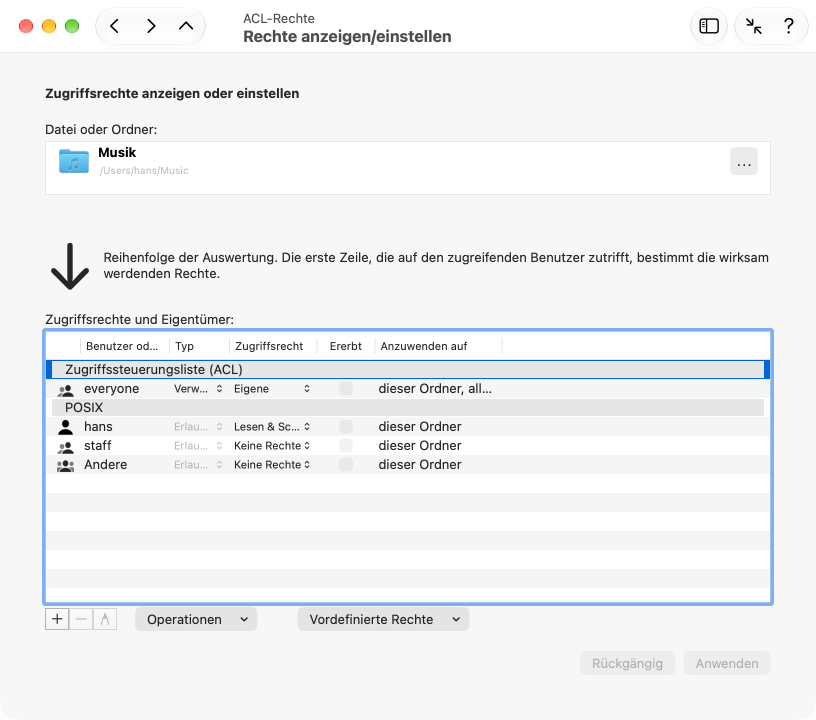
Task: Change access right for hans
Action: pyautogui.click(x=272, y=427)
